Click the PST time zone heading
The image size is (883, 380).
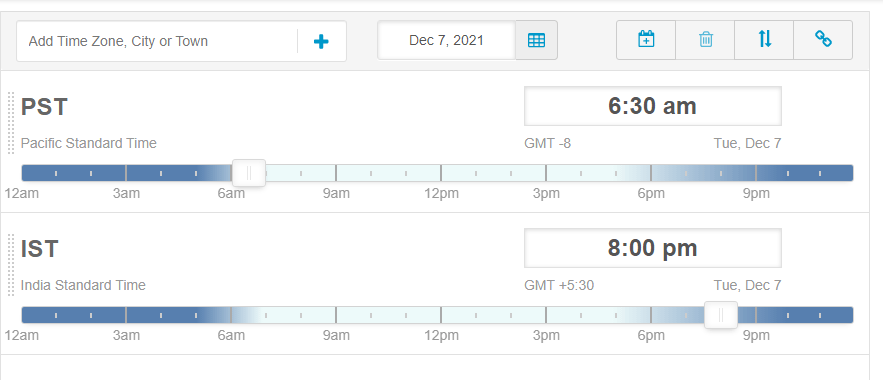click(44, 106)
